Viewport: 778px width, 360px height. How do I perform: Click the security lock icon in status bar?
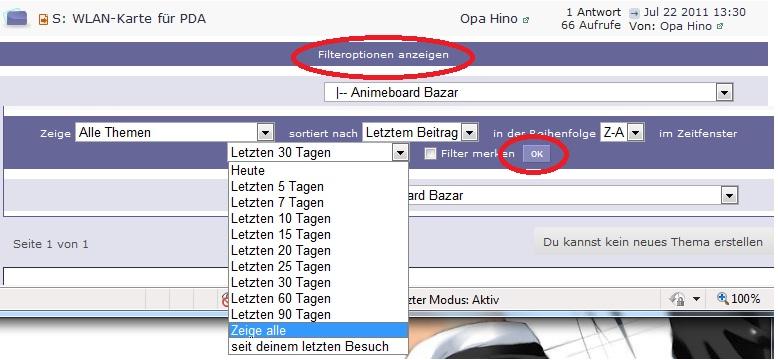pos(677,299)
